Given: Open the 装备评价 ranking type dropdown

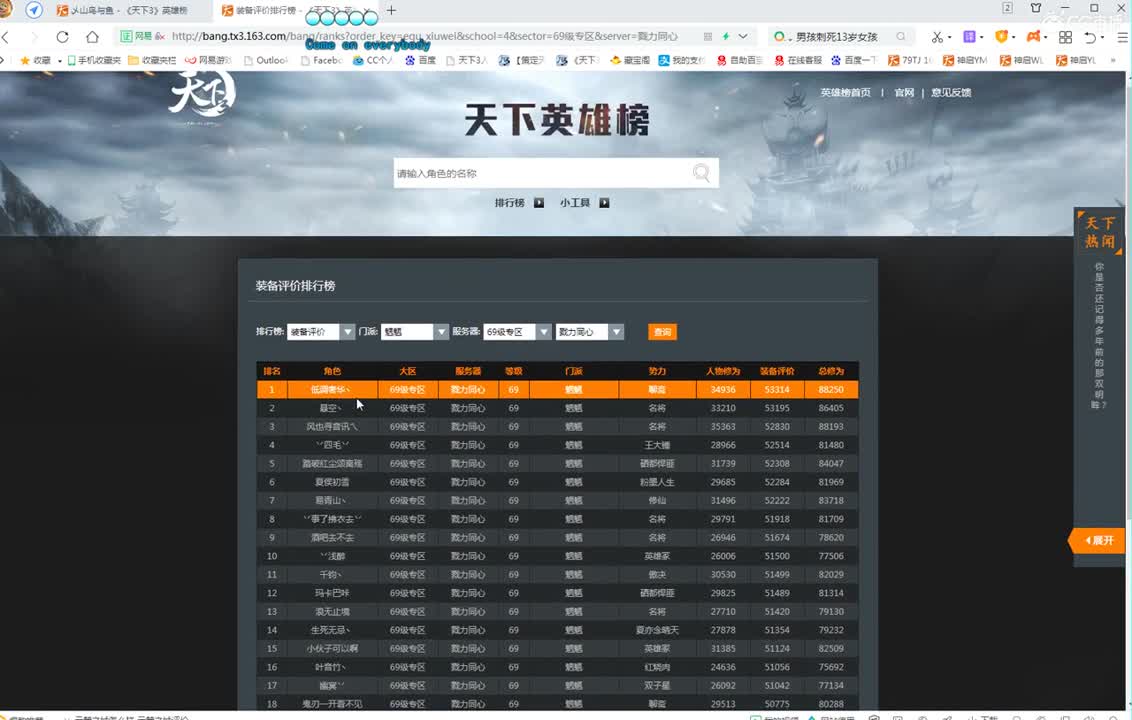Looking at the screenshot, I should pos(320,331).
